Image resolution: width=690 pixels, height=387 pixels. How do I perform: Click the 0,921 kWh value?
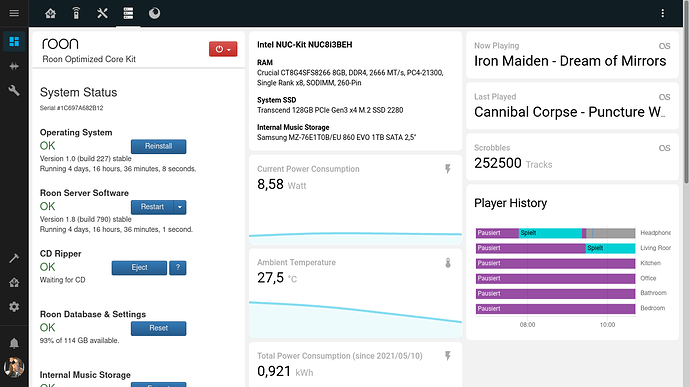click(274, 371)
